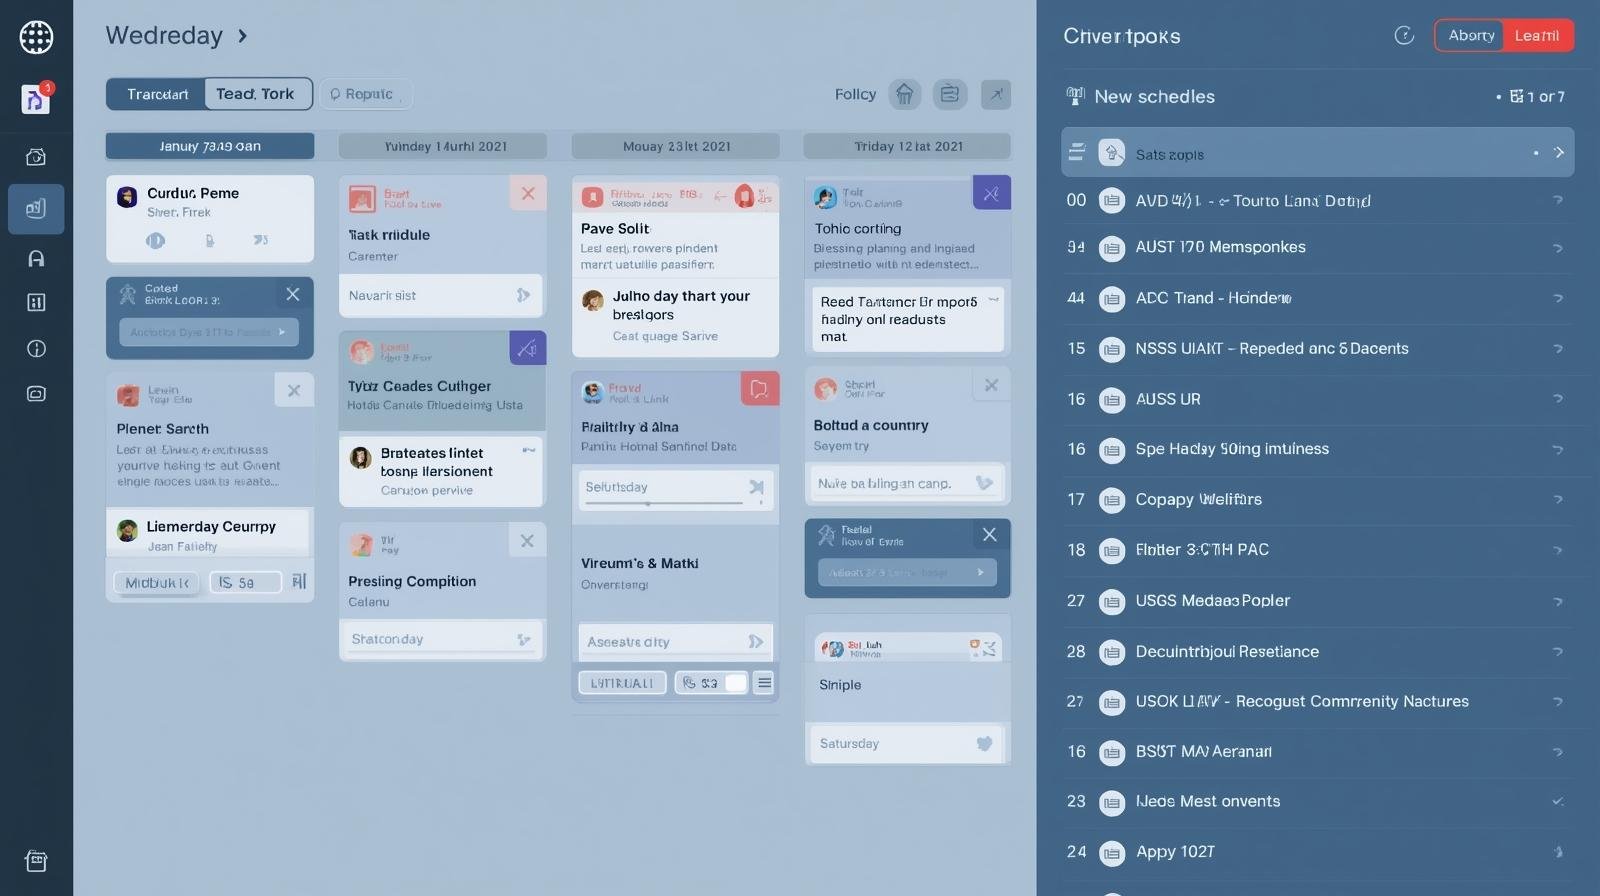Screen dimensions: 1600x896
Task: Click the Follcy link
Action: click(855, 94)
